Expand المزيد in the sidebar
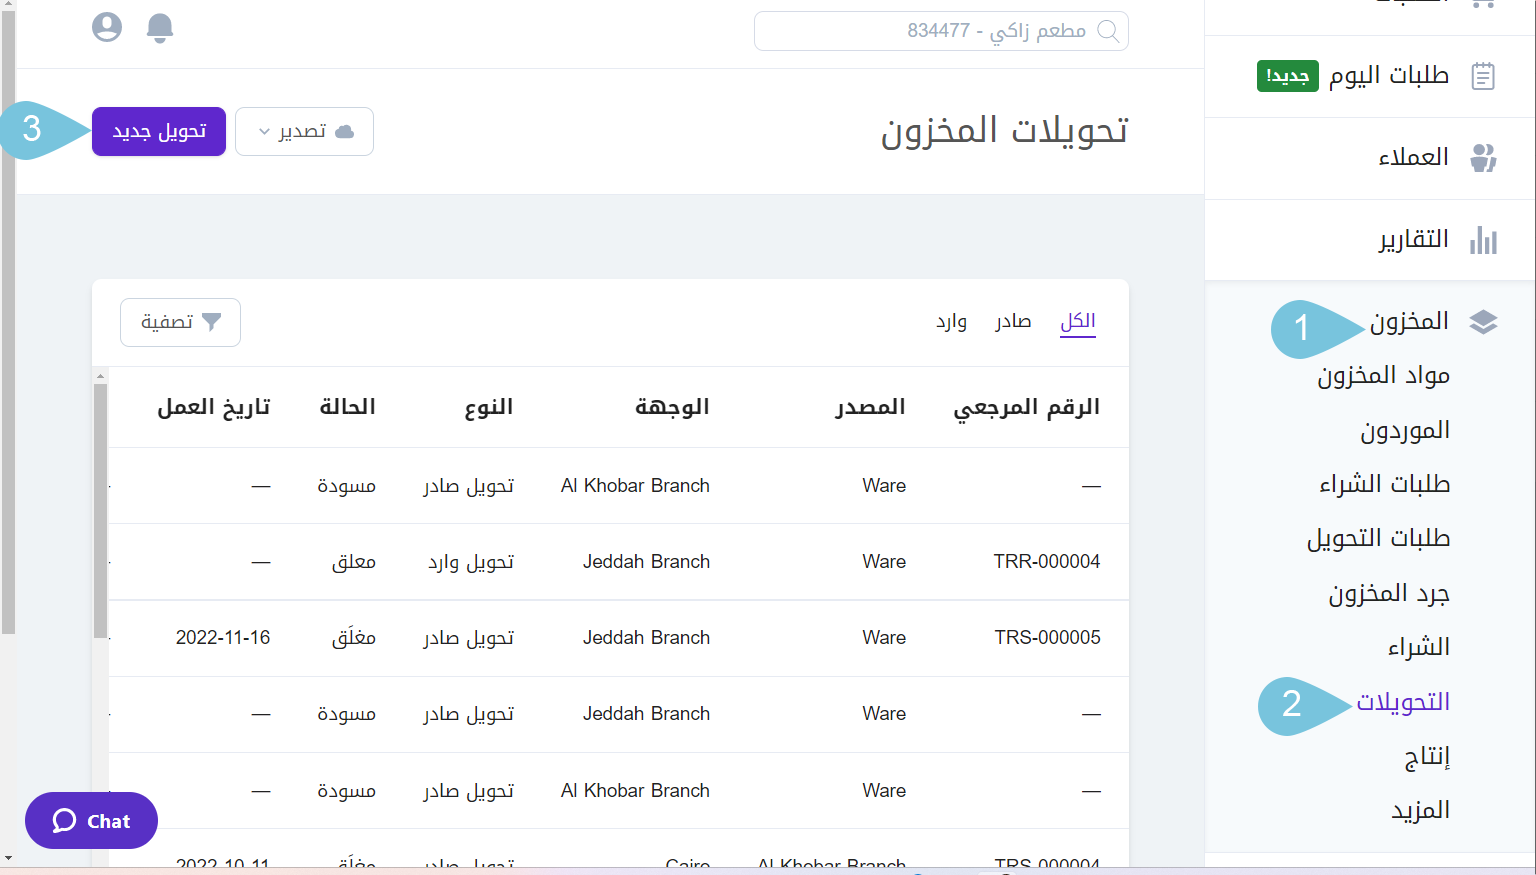The height and width of the screenshot is (875, 1536). tap(1420, 810)
